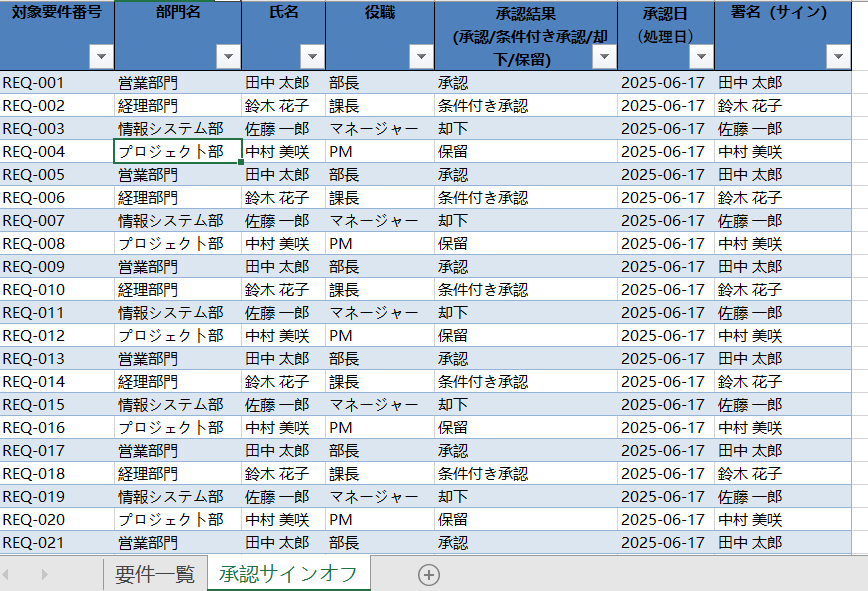The width and height of the screenshot is (868, 591).
Task: Switch to the 要件一覧 sheet tab
Action: pyautogui.click(x=155, y=574)
